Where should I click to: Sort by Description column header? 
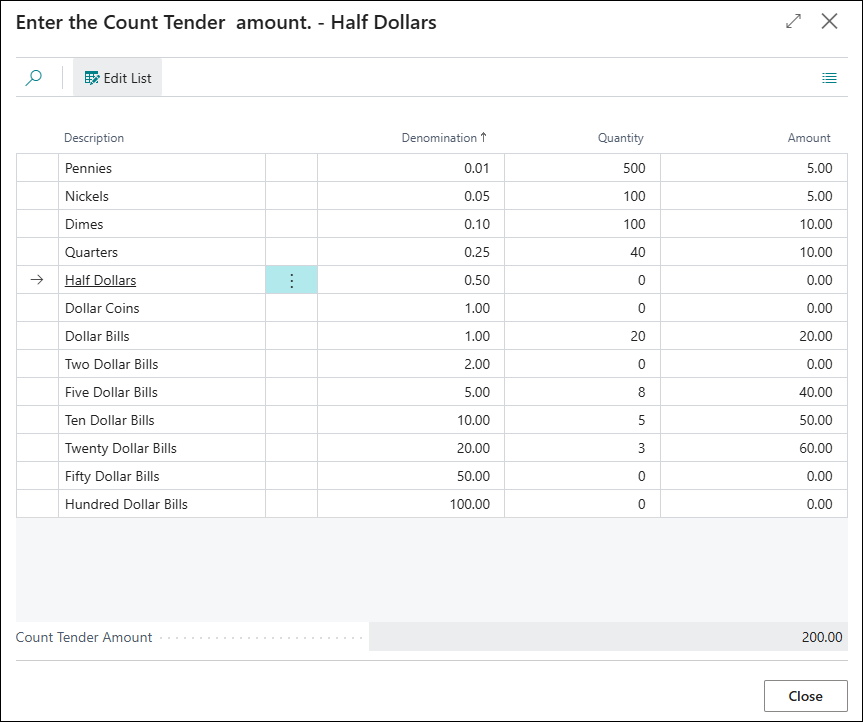[x=94, y=138]
